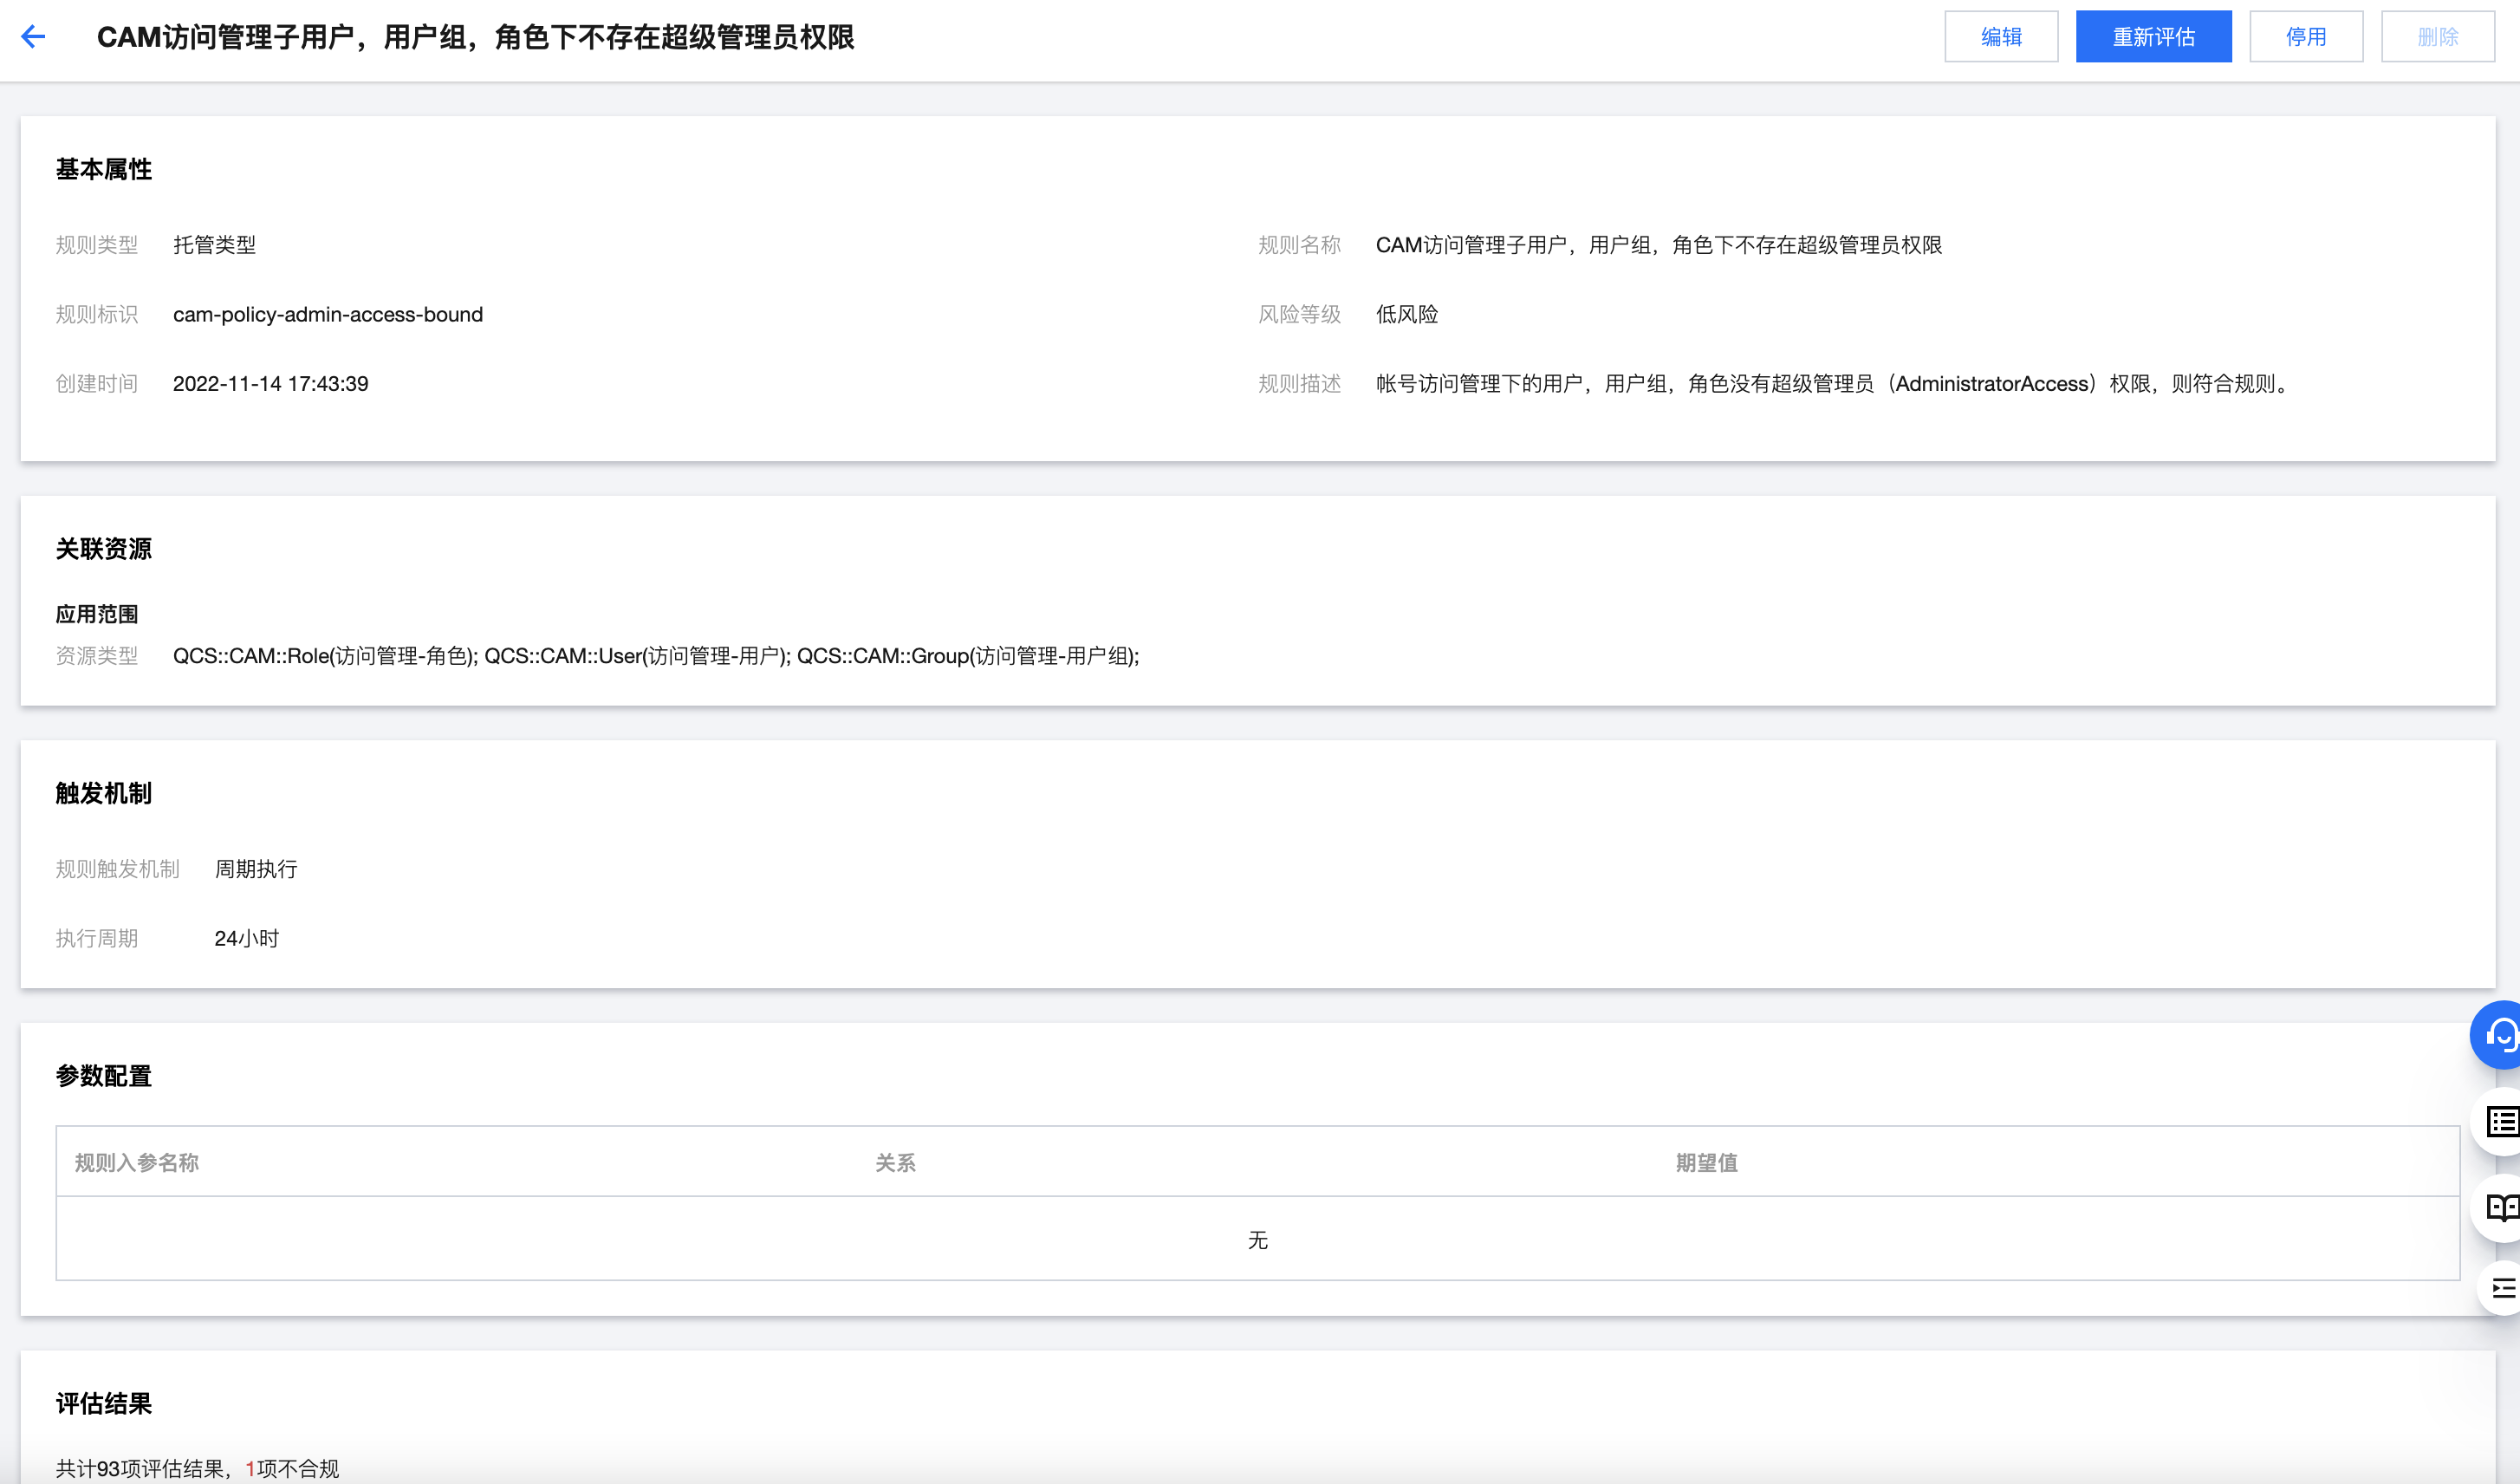Click the blue back arrow icon
The image size is (2520, 1484).
[33, 37]
